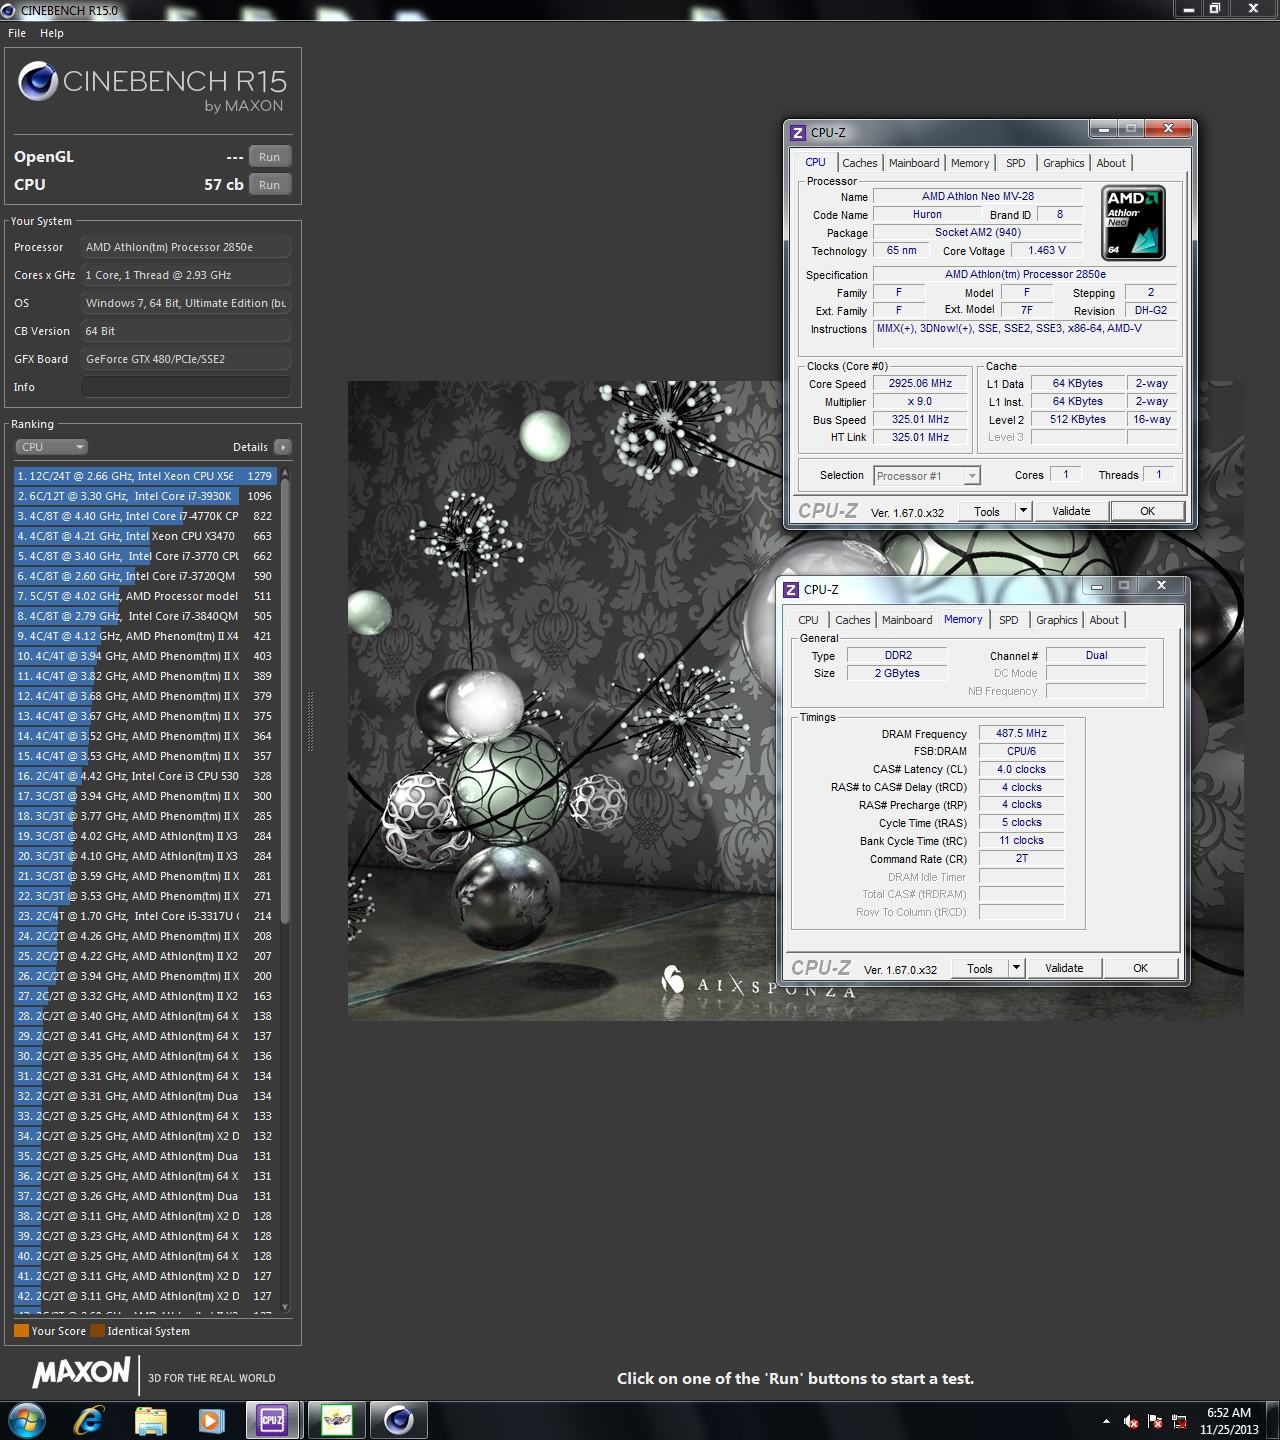Click Validate in lower CPU-Z window
Screen dimensions: 1280x1440
click(x=1064, y=968)
